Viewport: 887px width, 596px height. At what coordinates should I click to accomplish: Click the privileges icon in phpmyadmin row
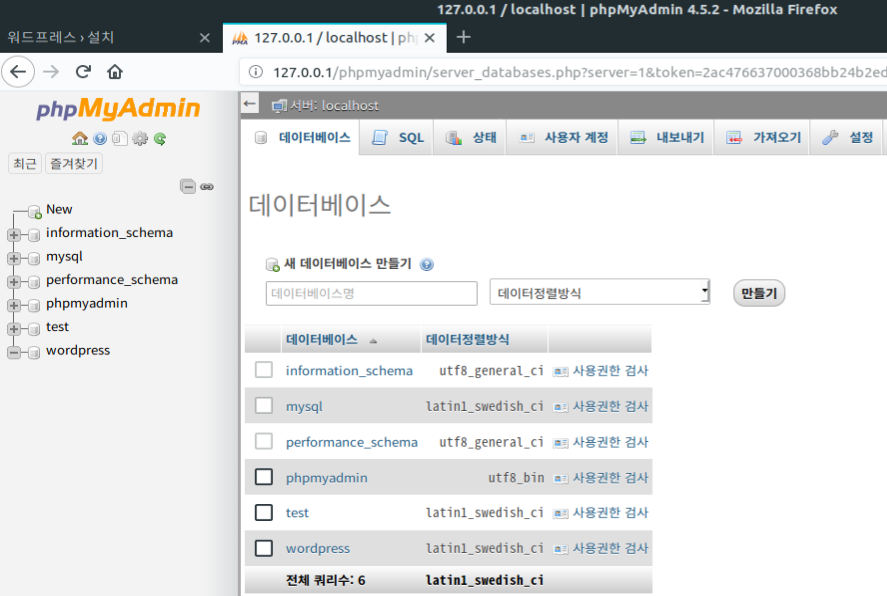[561, 478]
